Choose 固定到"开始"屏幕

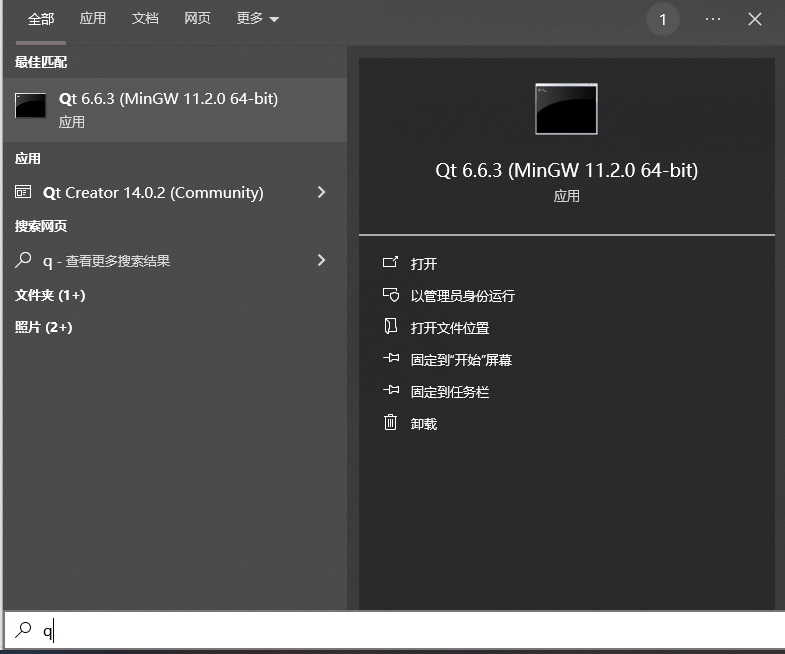click(x=461, y=360)
